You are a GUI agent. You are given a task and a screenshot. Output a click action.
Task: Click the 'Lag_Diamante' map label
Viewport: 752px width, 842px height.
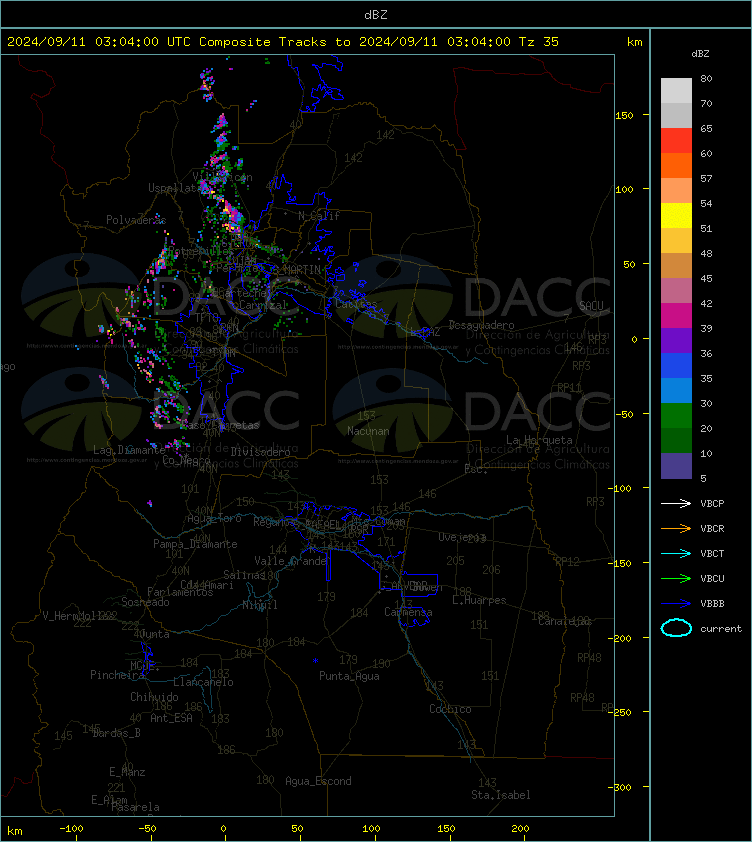tap(129, 450)
